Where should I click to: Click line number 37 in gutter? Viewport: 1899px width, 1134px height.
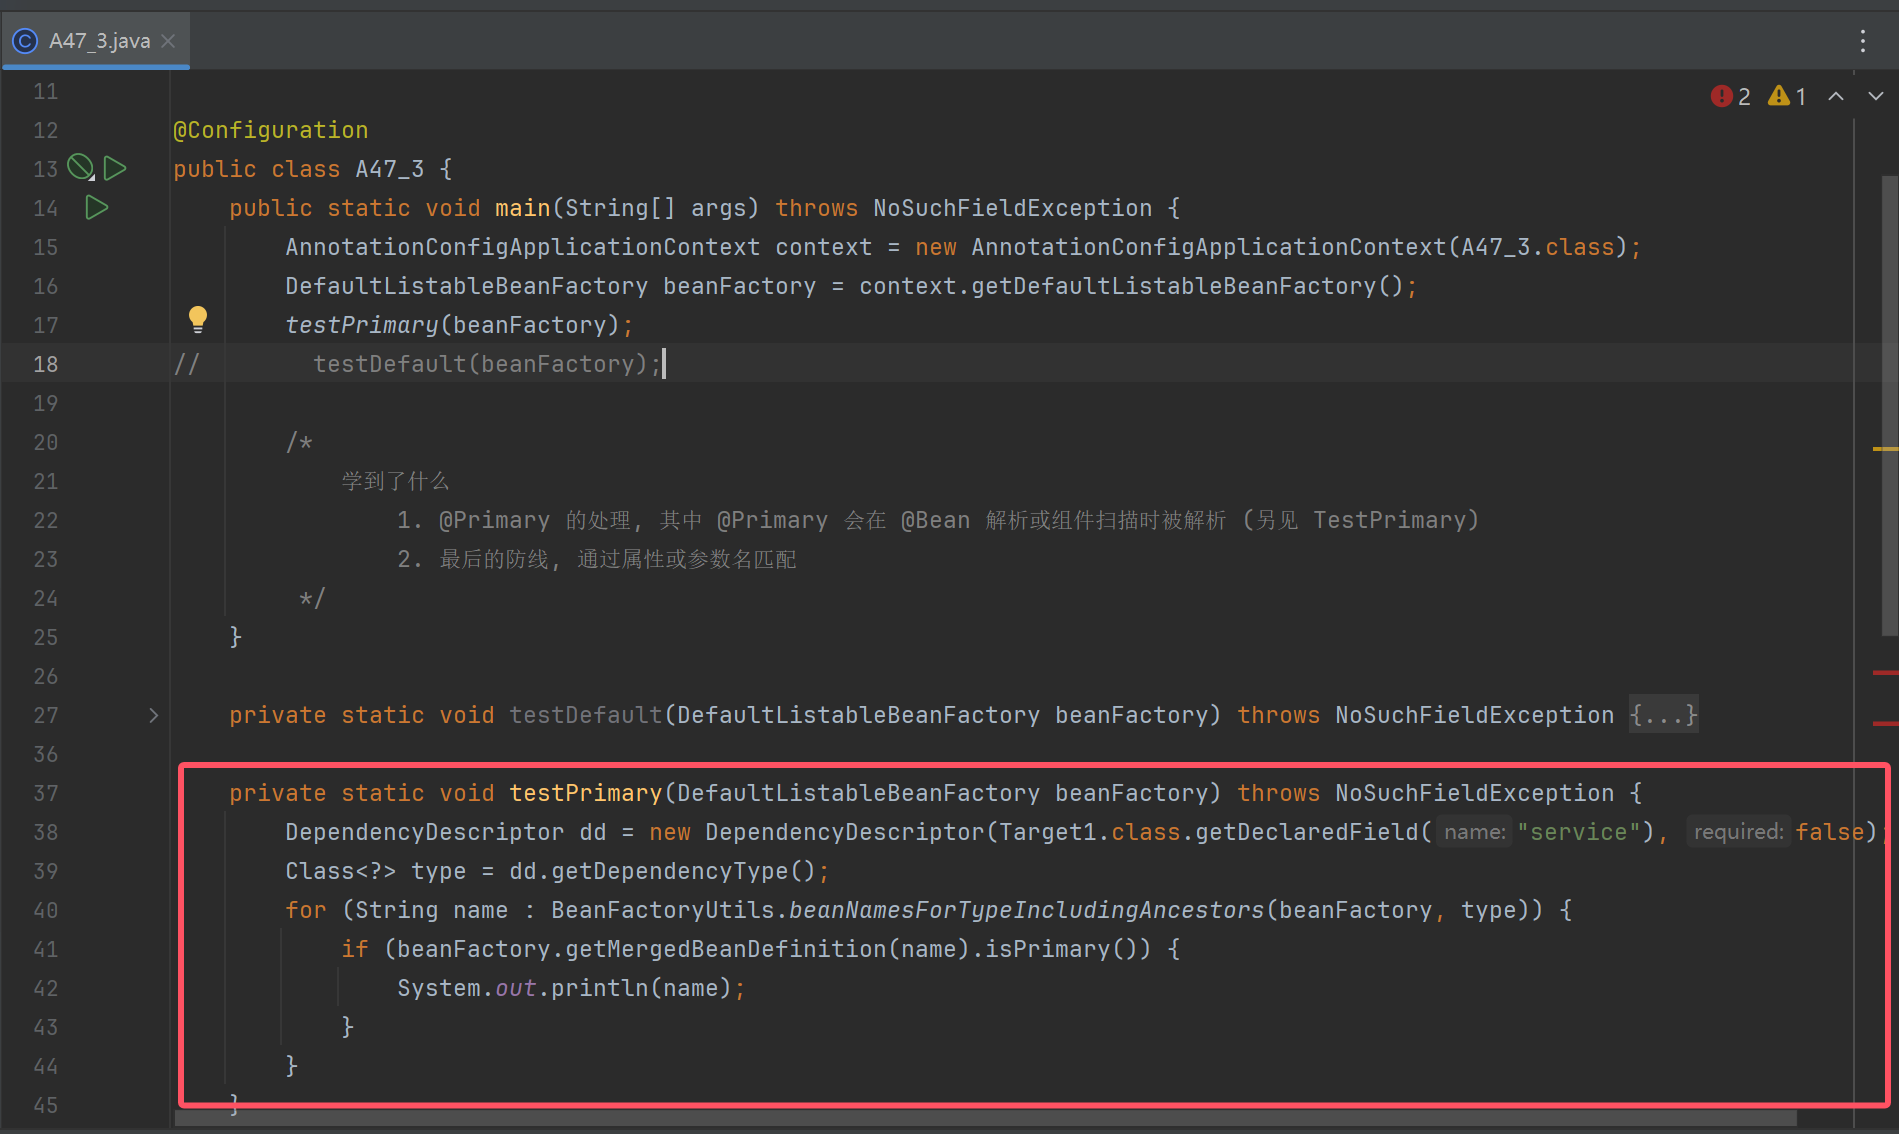pos(46,793)
